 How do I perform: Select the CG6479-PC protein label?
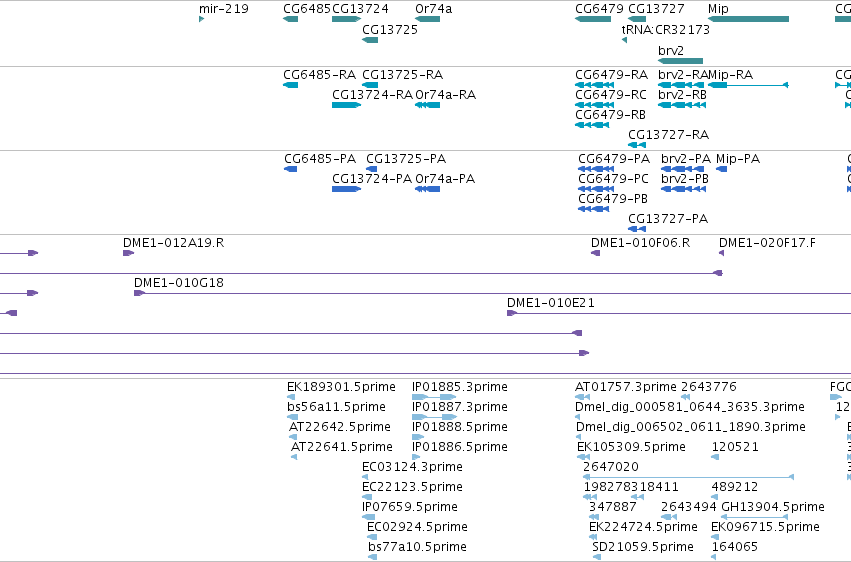(x=613, y=178)
